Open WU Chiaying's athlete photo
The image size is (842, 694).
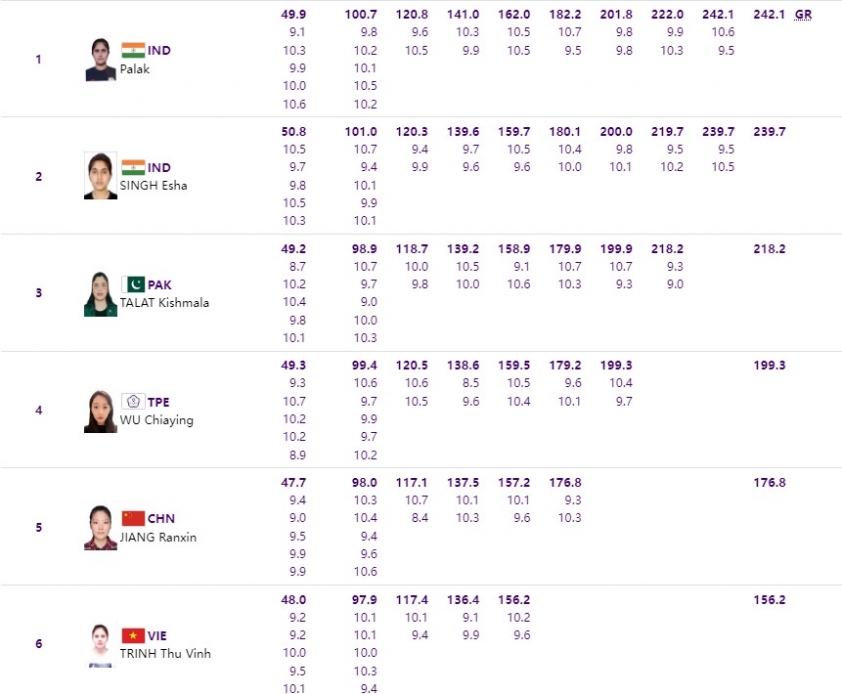click(x=100, y=411)
